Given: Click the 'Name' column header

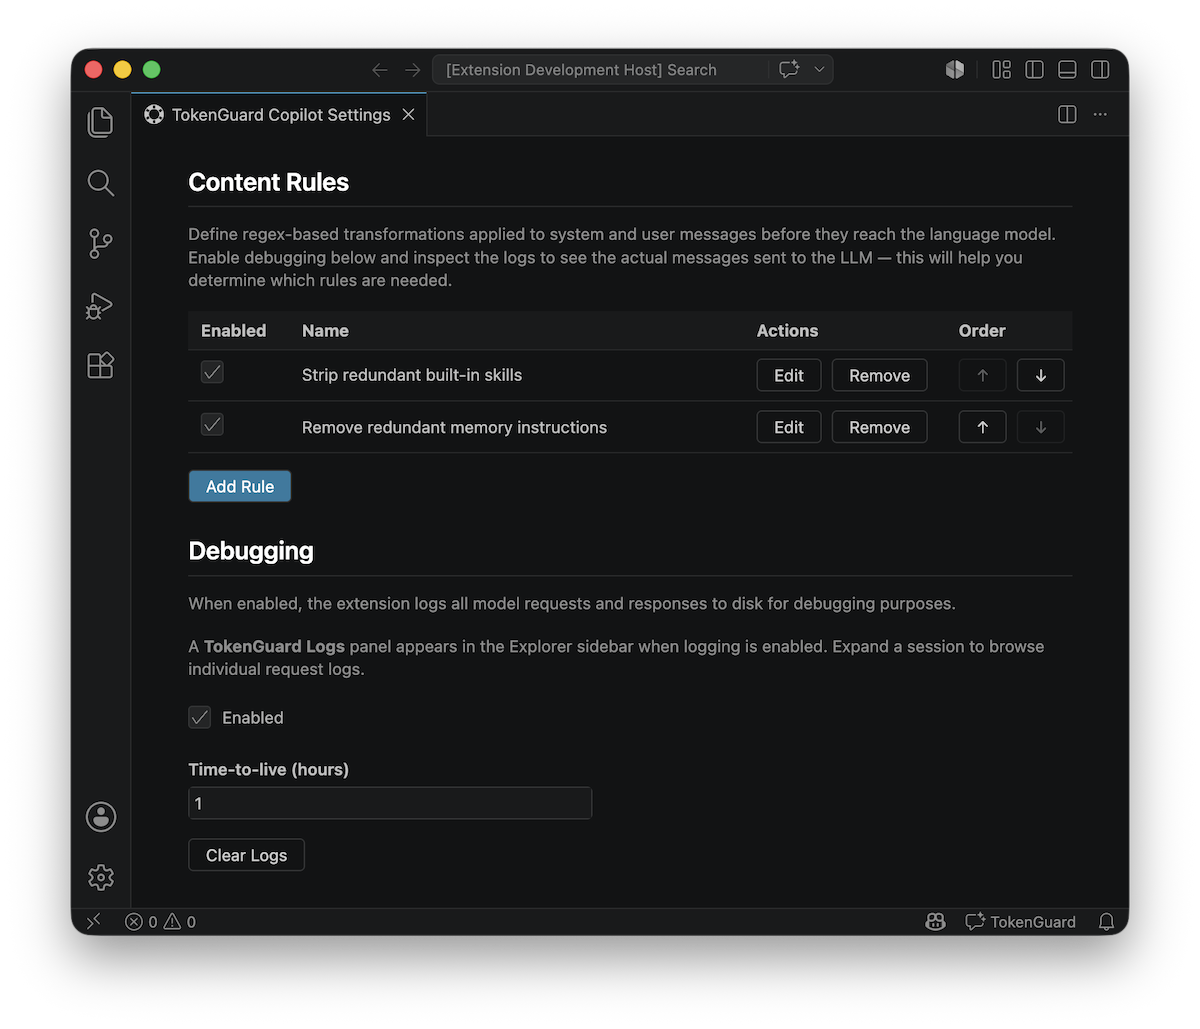Looking at the screenshot, I should pos(325,331).
